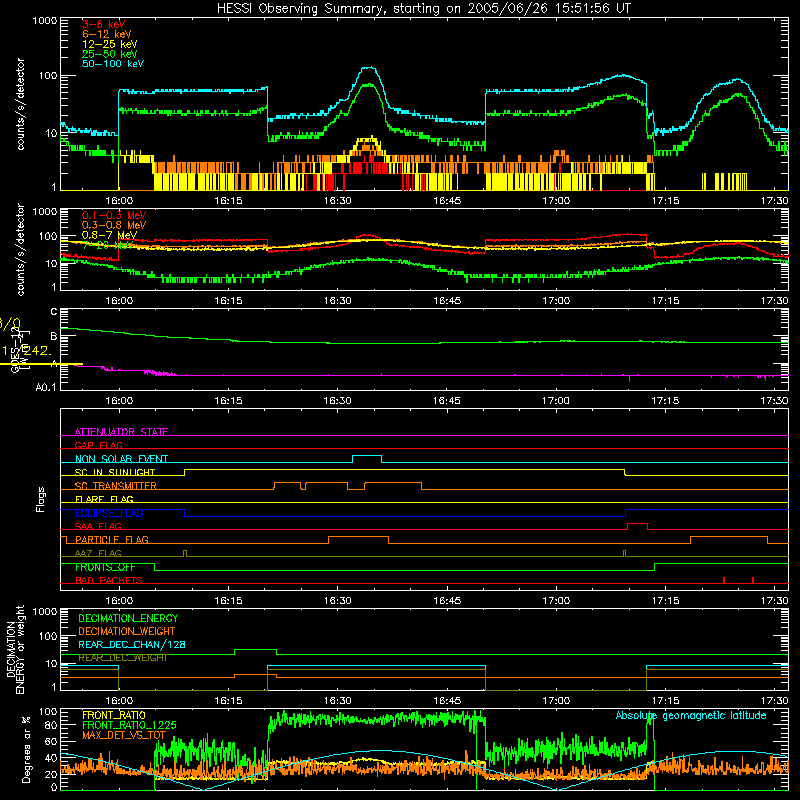The width and height of the screenshot is (800, 800).
Task: Click the yellow 17242. overlay text
Action: (x=27, y=351)
